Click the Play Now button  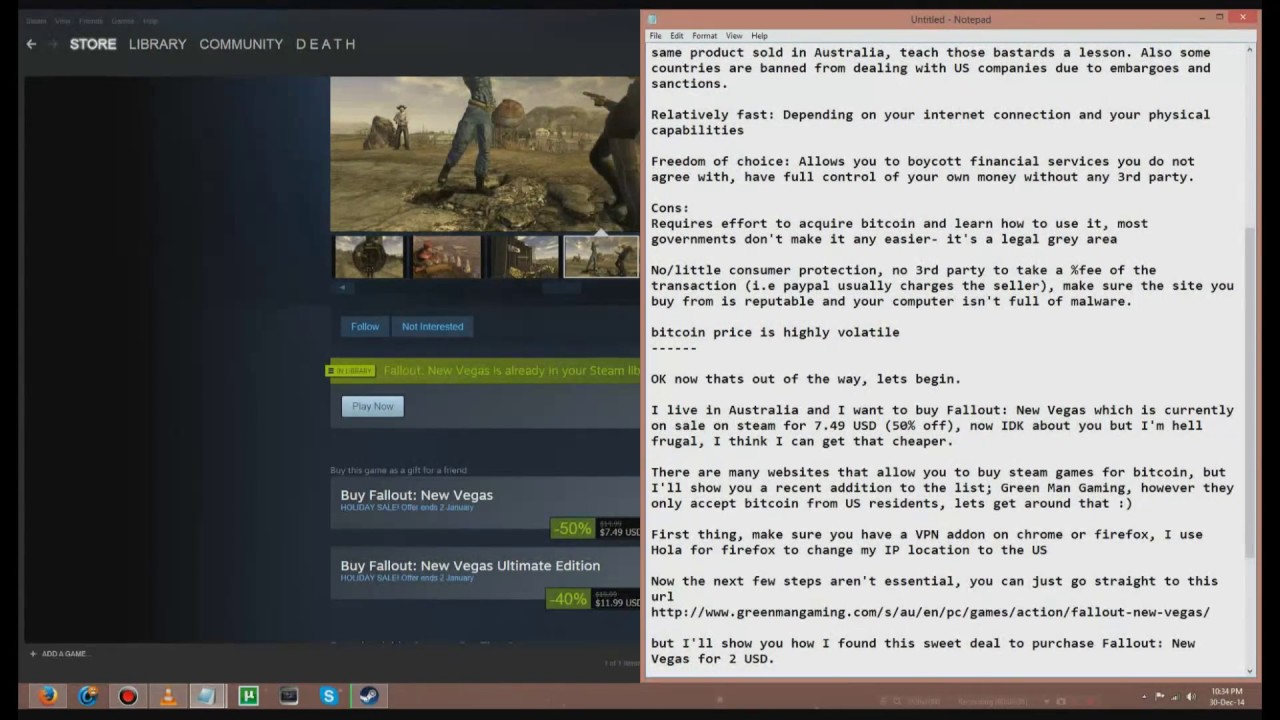(x=372, y=406)
